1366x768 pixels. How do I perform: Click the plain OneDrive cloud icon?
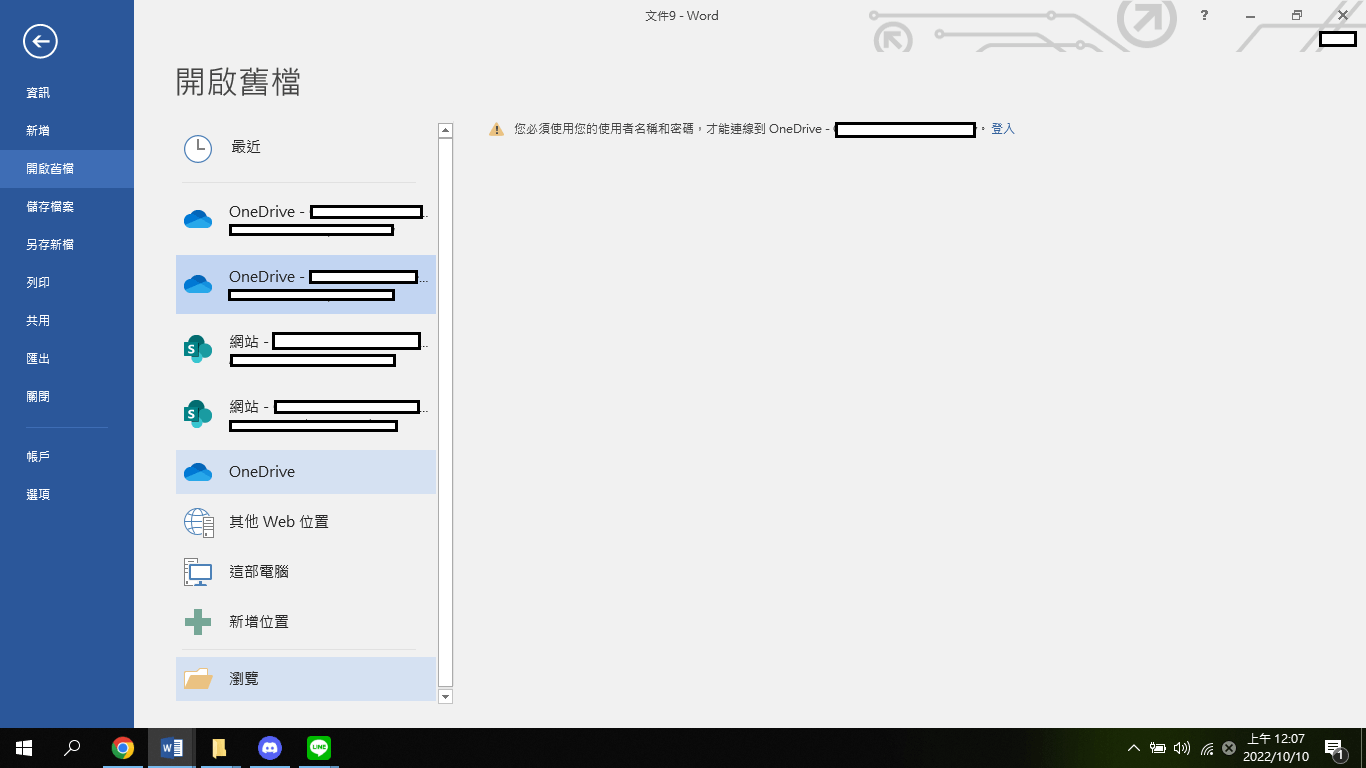tap(198, 472)
